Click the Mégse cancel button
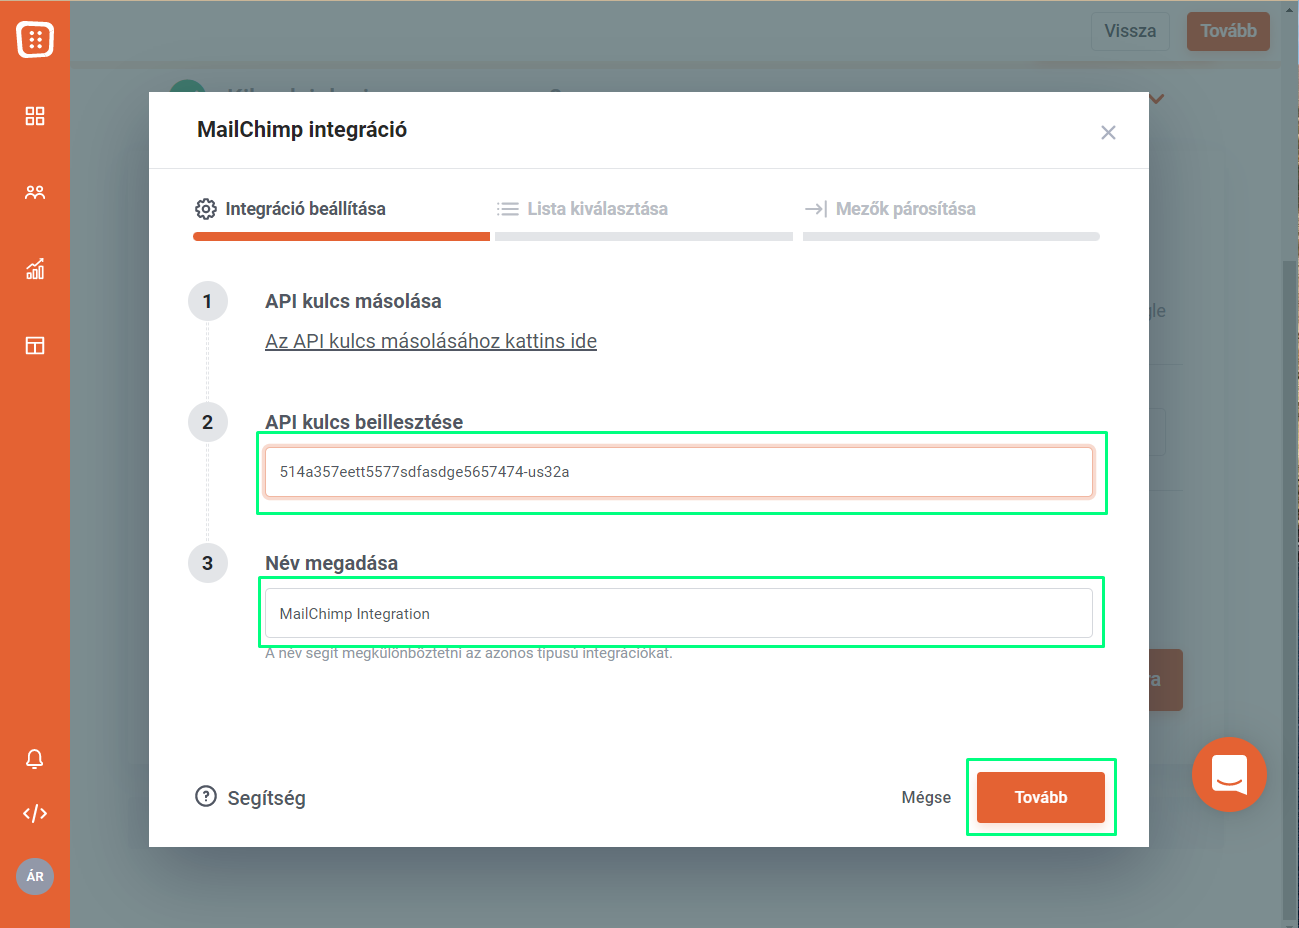This screenshot has width=1299, height=928. (x=926, y=797)
